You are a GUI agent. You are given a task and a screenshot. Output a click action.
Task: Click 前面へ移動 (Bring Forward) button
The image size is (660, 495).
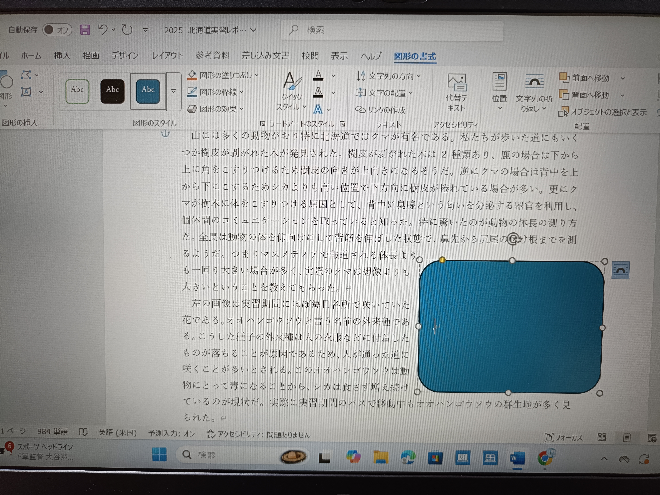click(x=584, y=78)
